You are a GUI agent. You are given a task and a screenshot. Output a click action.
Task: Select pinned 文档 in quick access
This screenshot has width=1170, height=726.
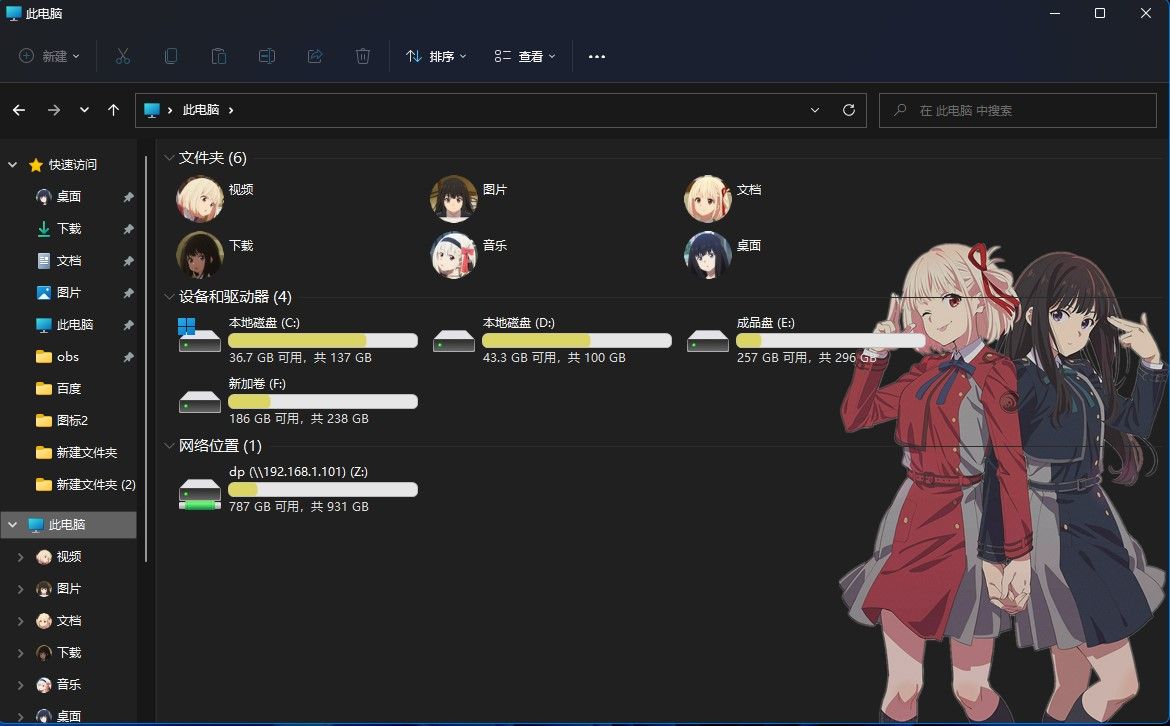tap(69, 260)
